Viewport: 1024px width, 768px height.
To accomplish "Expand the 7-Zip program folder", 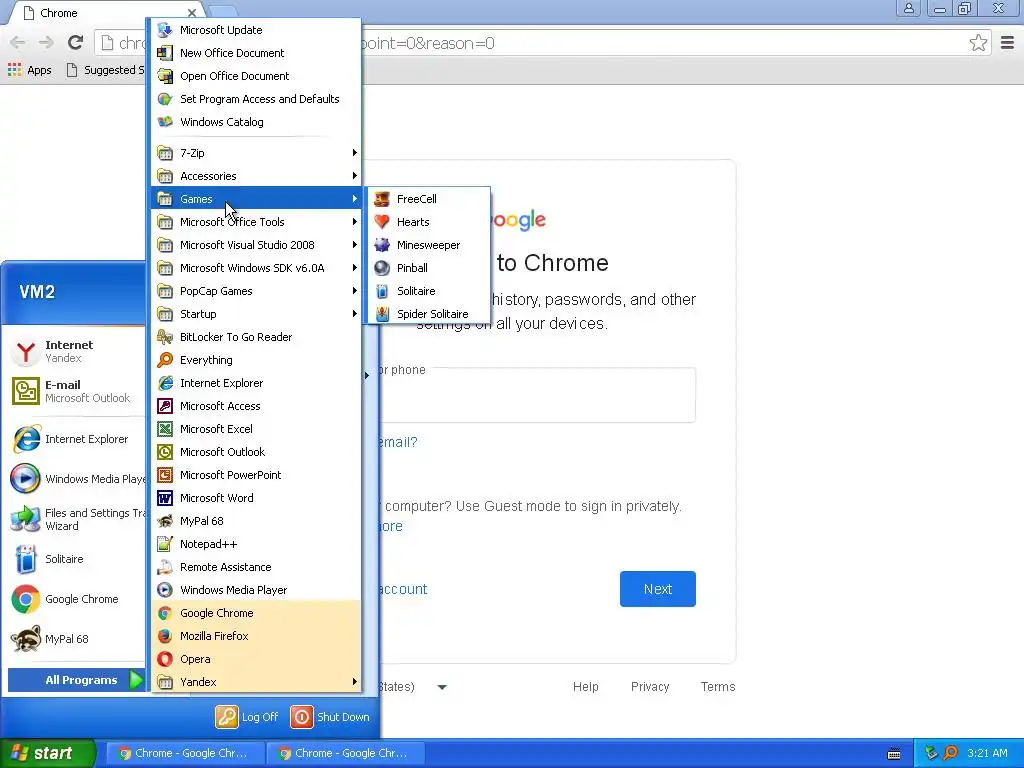I will tap(256, 153).
